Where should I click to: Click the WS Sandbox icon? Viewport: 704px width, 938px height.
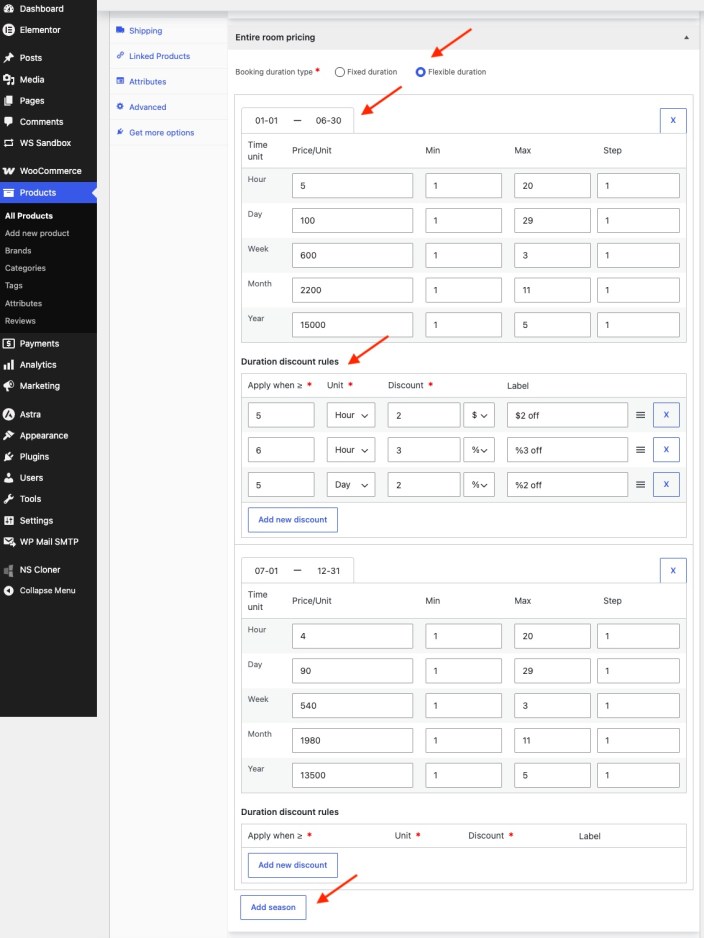coord(8,143)
